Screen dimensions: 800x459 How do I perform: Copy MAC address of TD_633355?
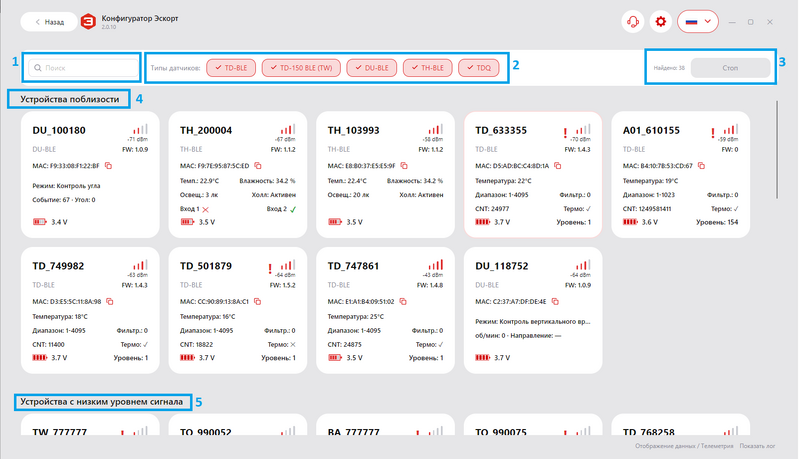coord(558,166)
